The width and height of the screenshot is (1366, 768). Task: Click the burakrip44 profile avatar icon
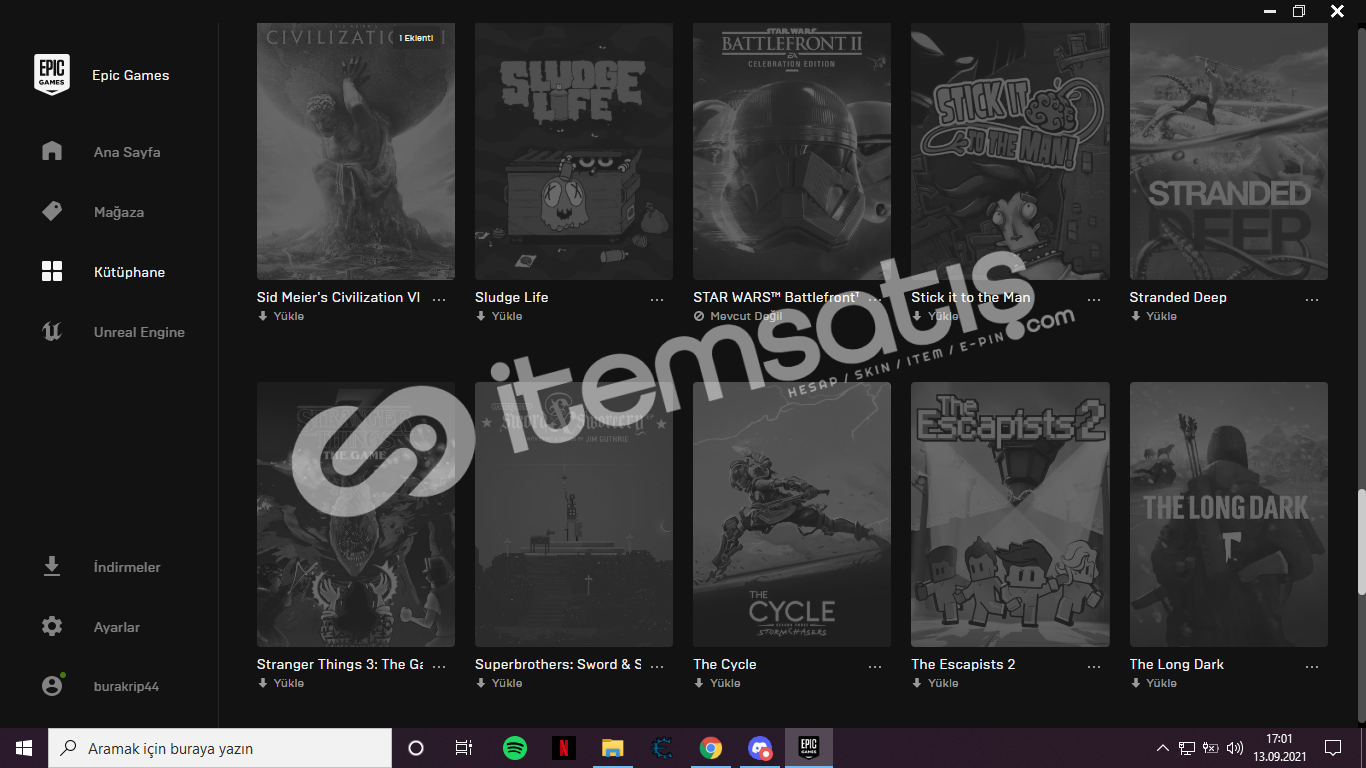52,686
